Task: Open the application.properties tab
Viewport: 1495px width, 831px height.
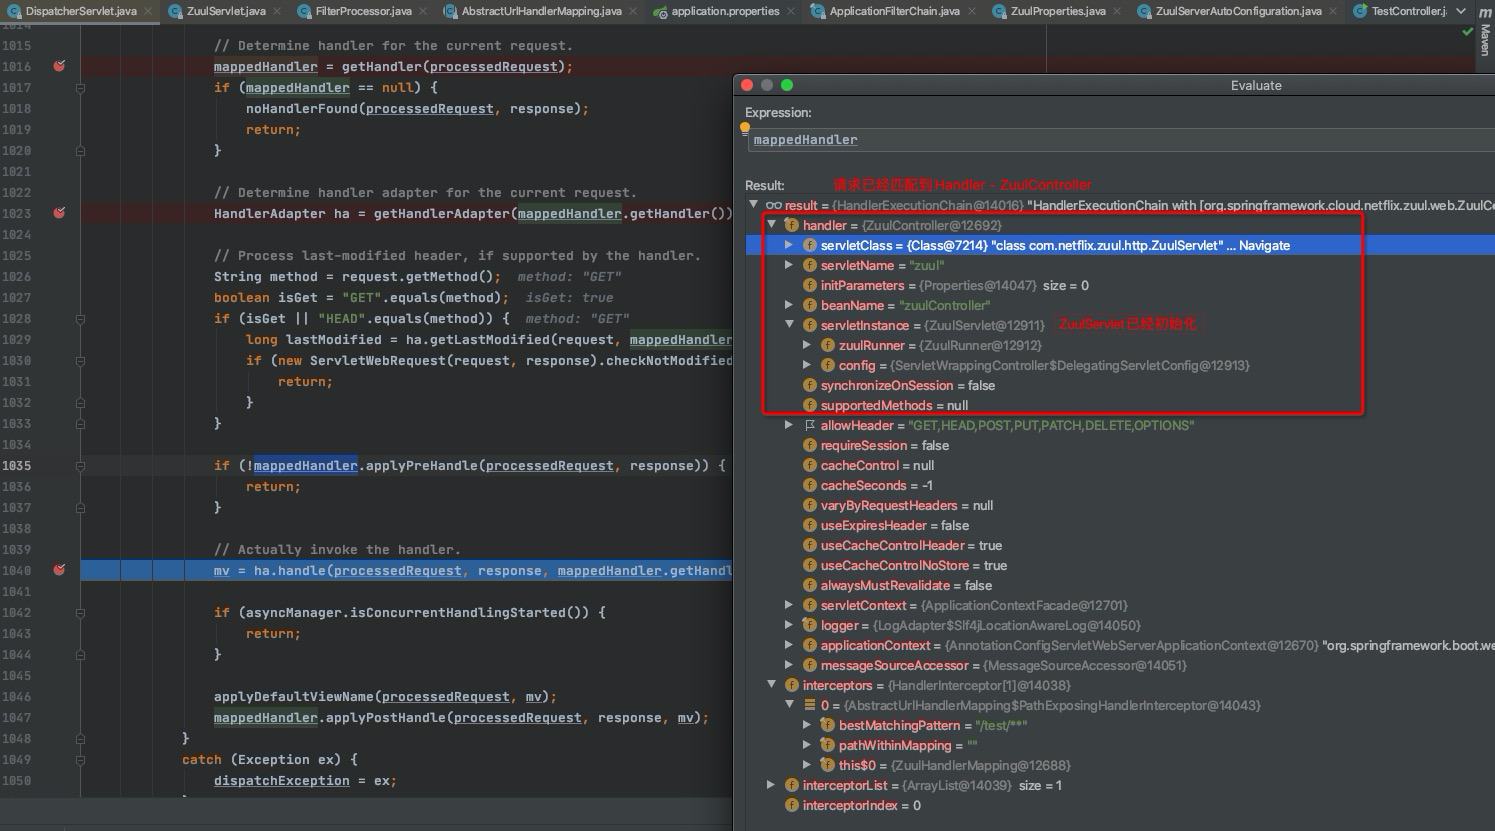Action: (x=724, y=11)
